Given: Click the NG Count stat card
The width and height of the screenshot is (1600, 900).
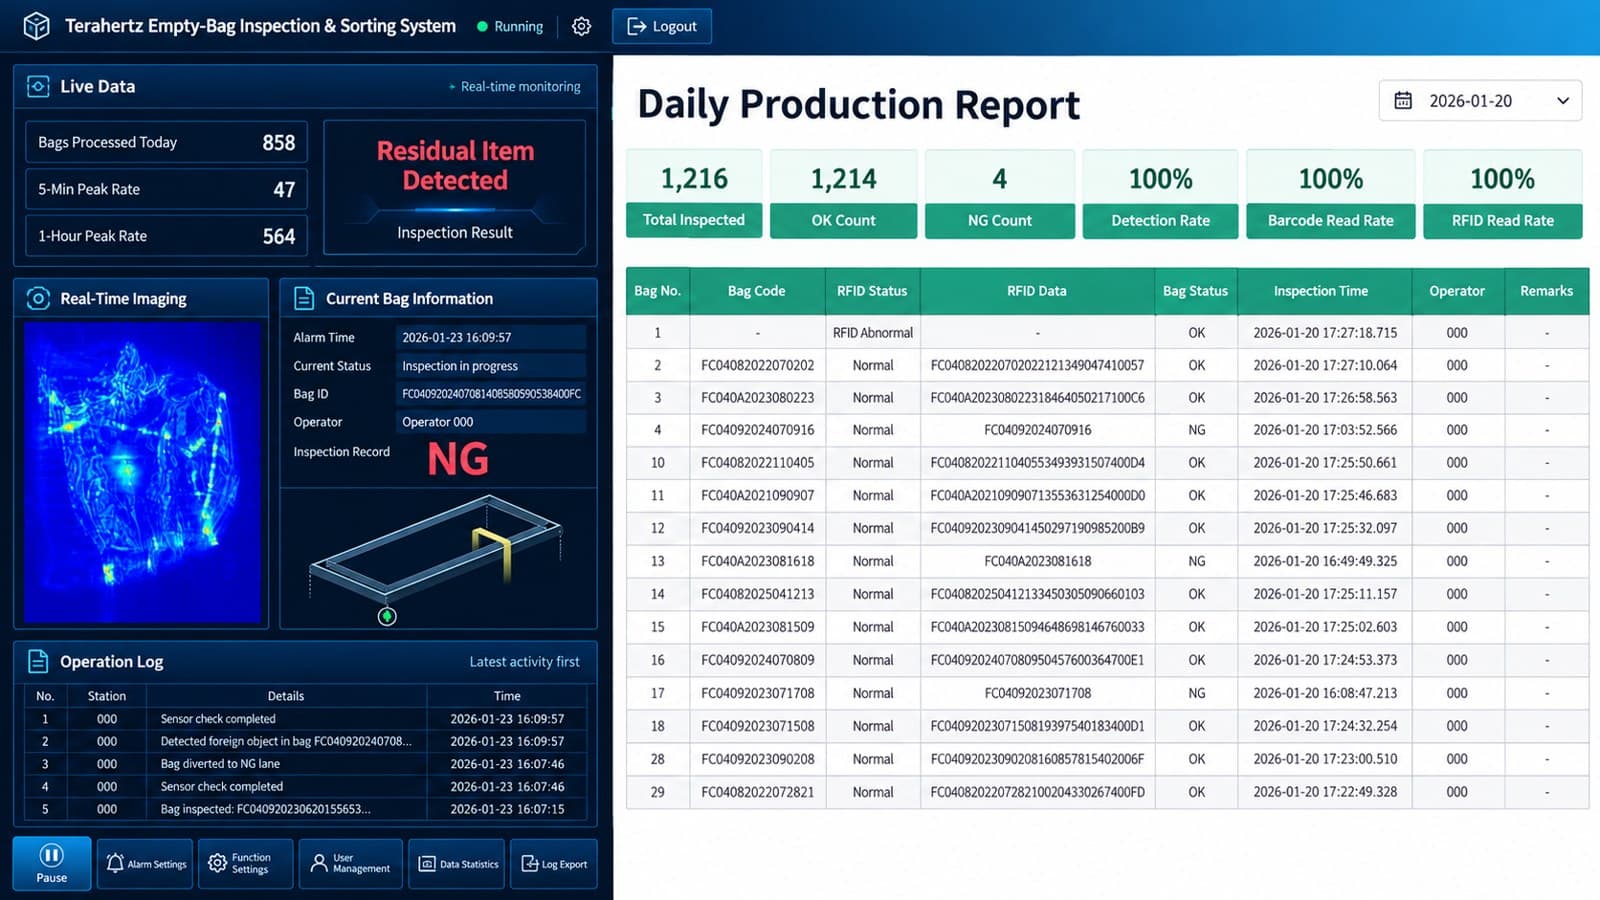Looking at the screenshot, I should coord(999,194).
